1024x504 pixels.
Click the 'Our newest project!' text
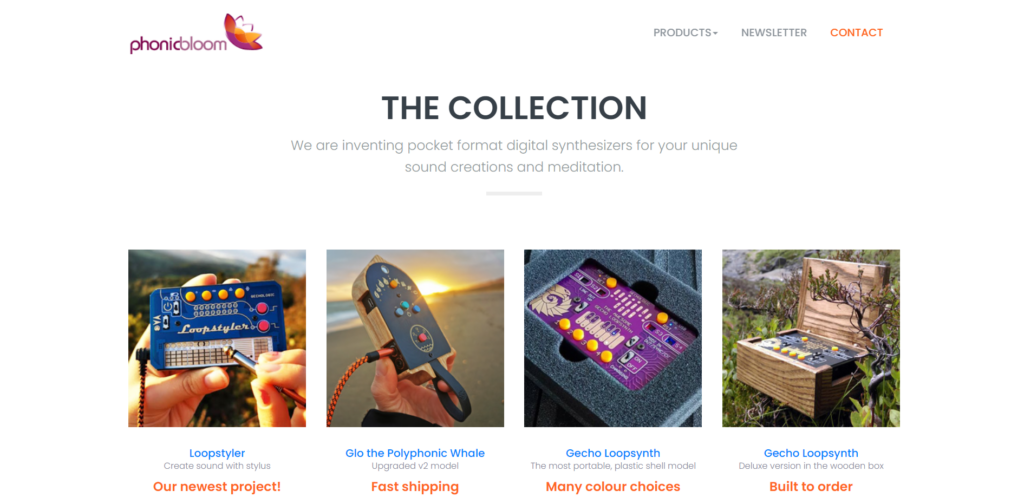pos(217,486)
